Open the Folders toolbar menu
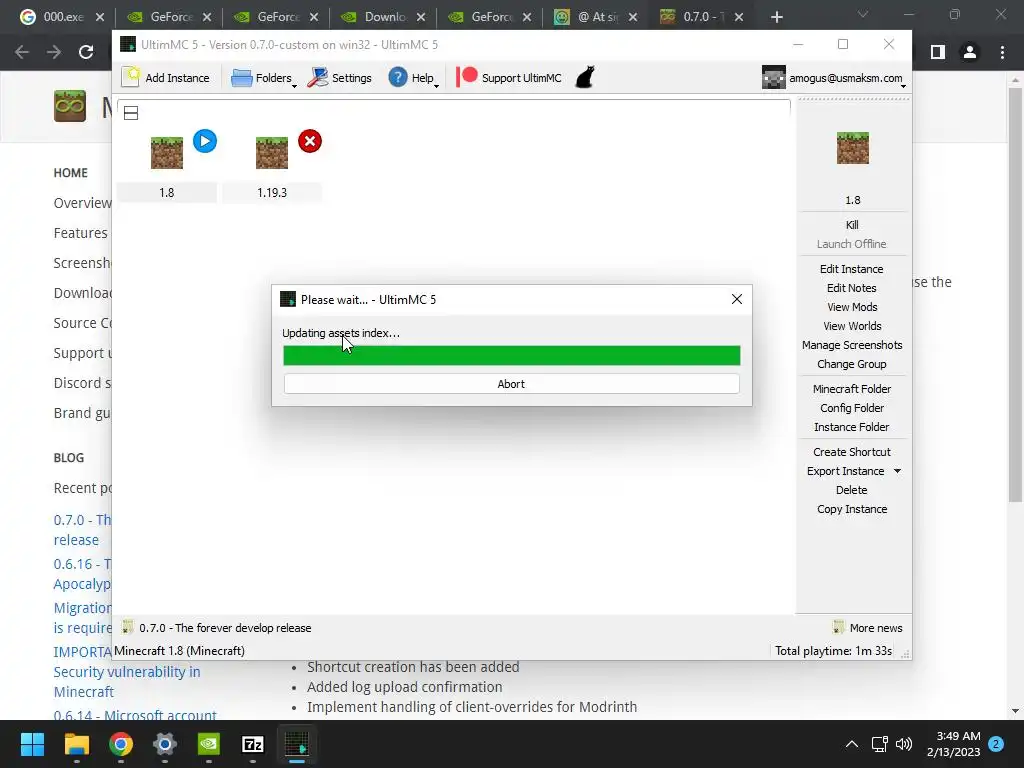1024x768 pixels. click(x=263, y=78)
